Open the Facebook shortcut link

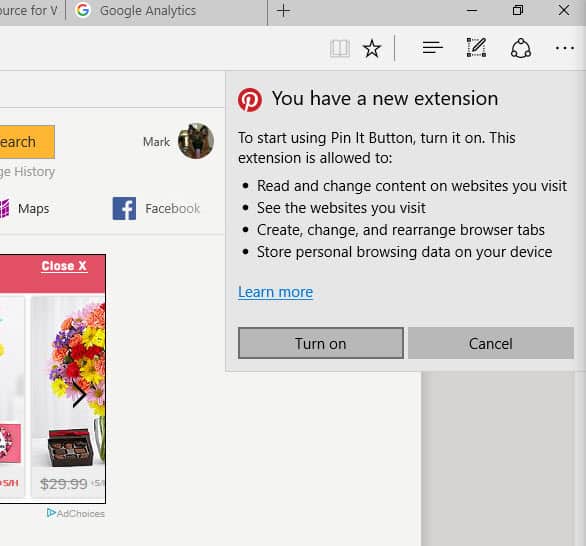pos(156,209)
